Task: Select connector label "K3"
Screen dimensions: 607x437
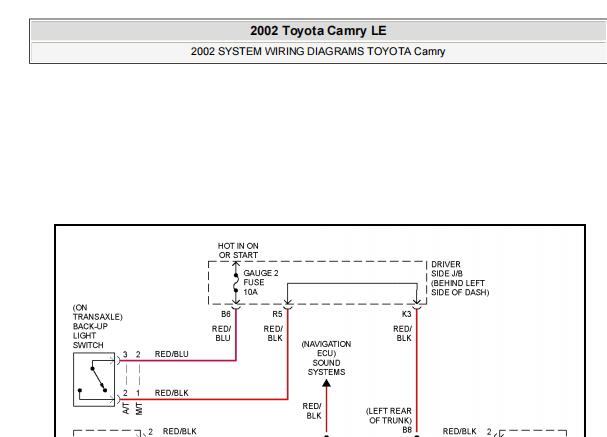Action: pyautogui.click(x=406, y=314)
